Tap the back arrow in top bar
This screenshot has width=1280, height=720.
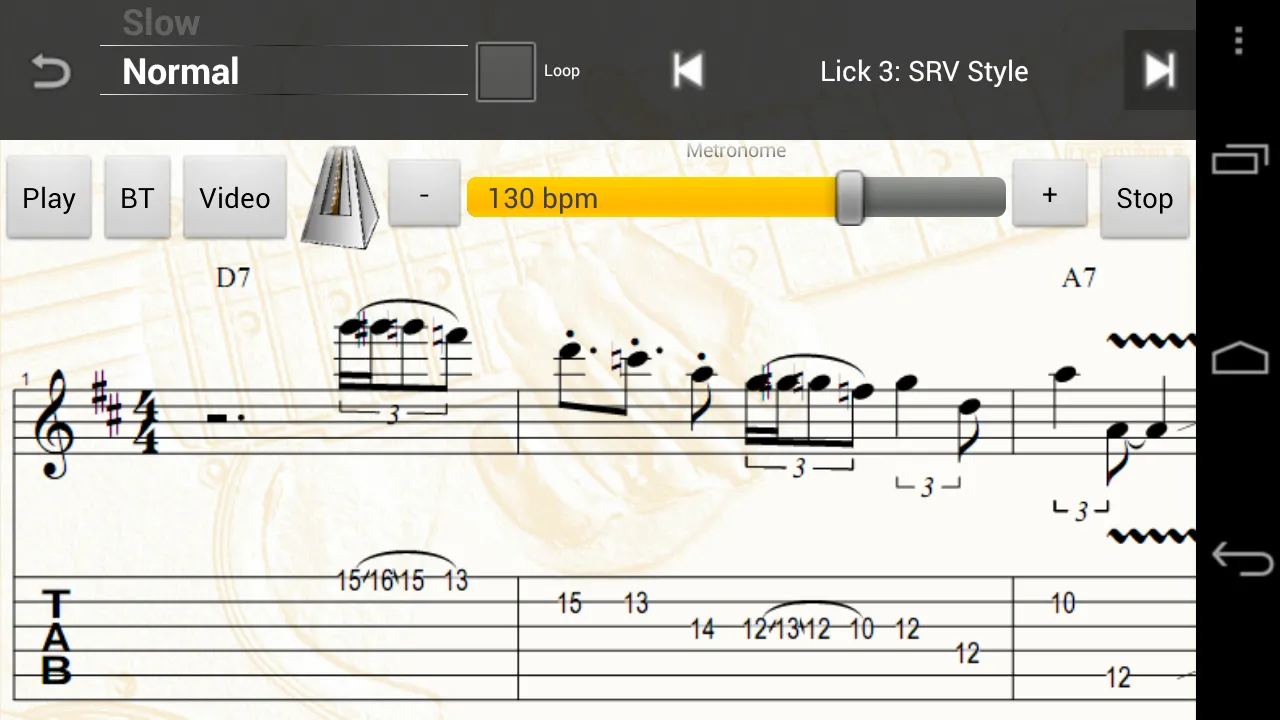point(50,72)
